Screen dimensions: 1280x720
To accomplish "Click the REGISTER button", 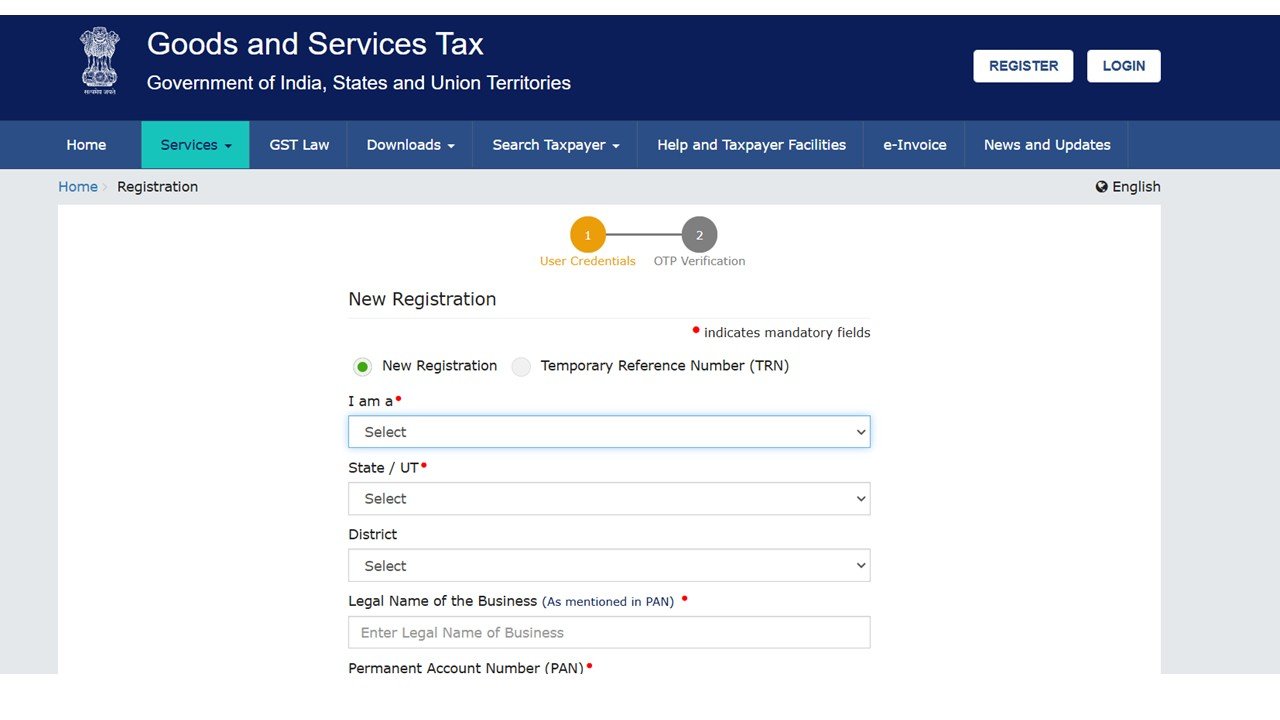I will click(1023, 66).
